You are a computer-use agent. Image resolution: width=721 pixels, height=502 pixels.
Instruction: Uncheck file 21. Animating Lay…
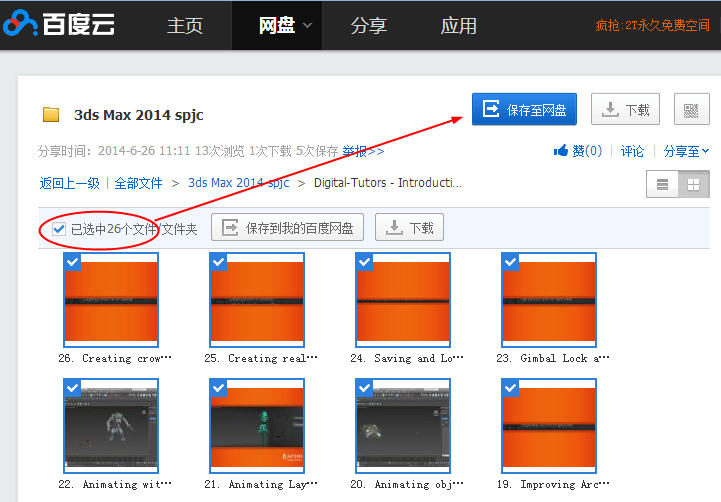(x=218, y=388)
